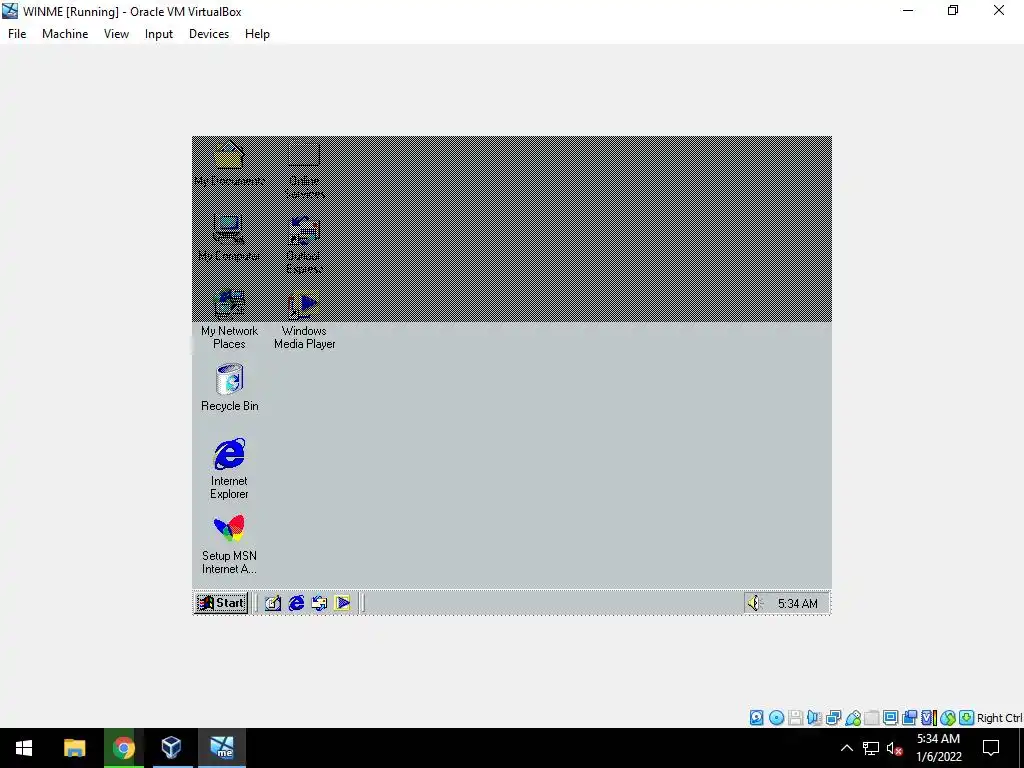Viewport: 1024px width, 768px height.
Task: Click the optical drive status icon
Action: pos(776,718)
